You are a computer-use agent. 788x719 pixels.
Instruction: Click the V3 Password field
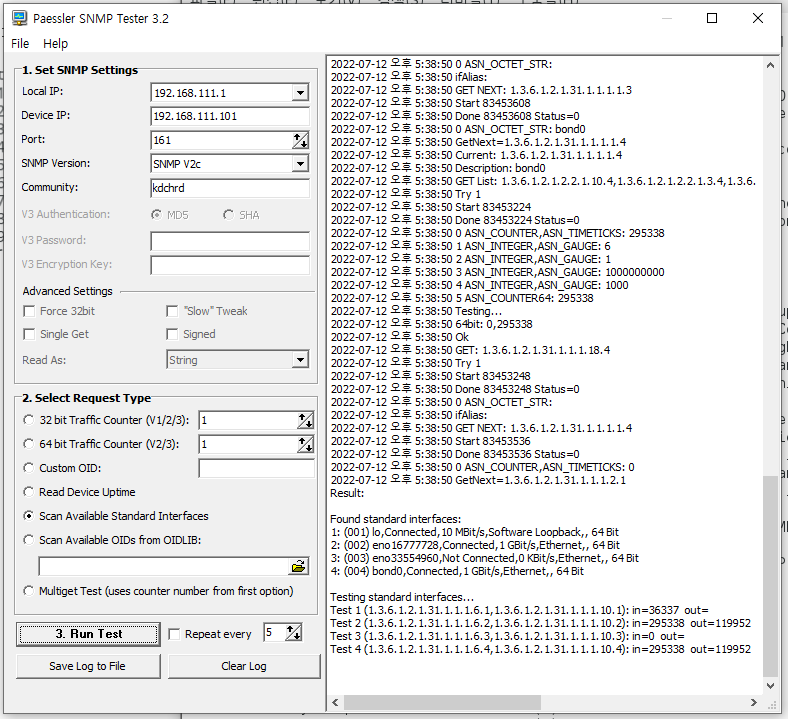point(230,241)
